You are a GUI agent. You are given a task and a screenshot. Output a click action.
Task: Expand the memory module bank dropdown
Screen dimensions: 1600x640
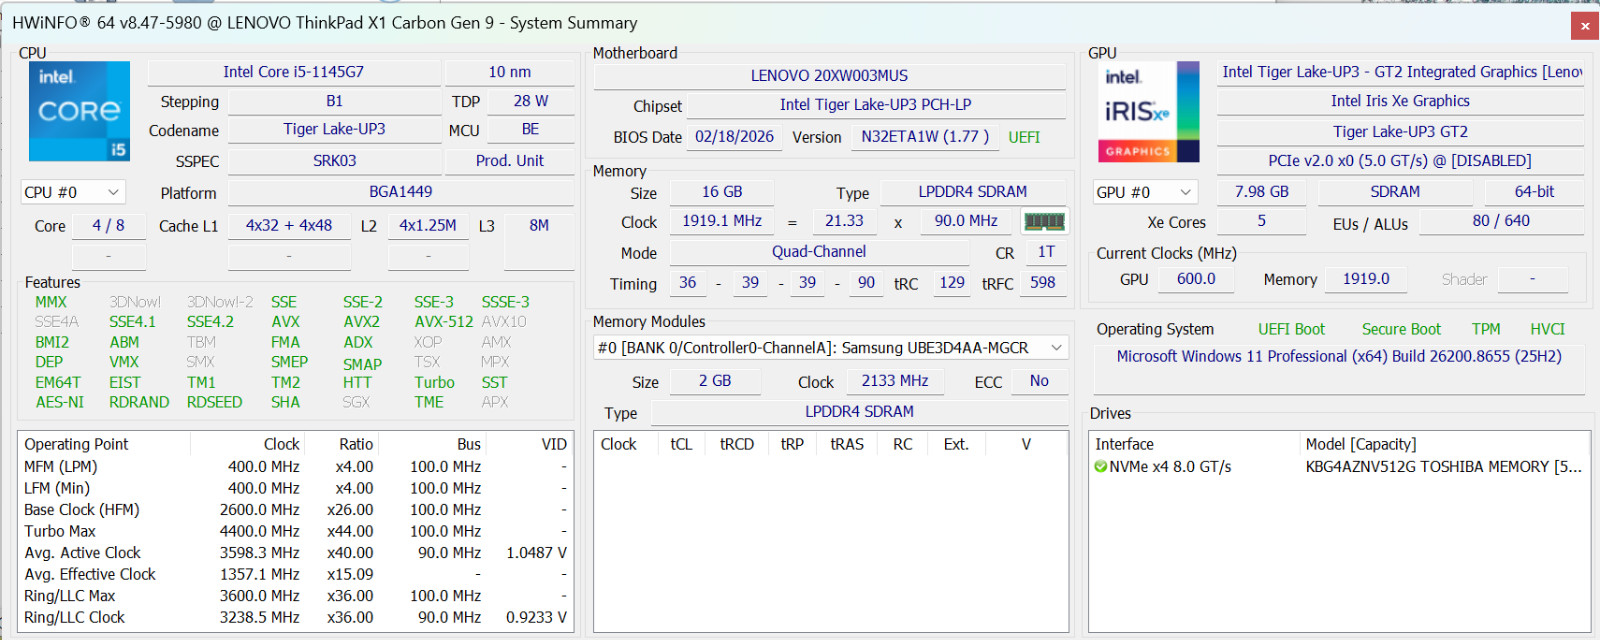(831, 348)
